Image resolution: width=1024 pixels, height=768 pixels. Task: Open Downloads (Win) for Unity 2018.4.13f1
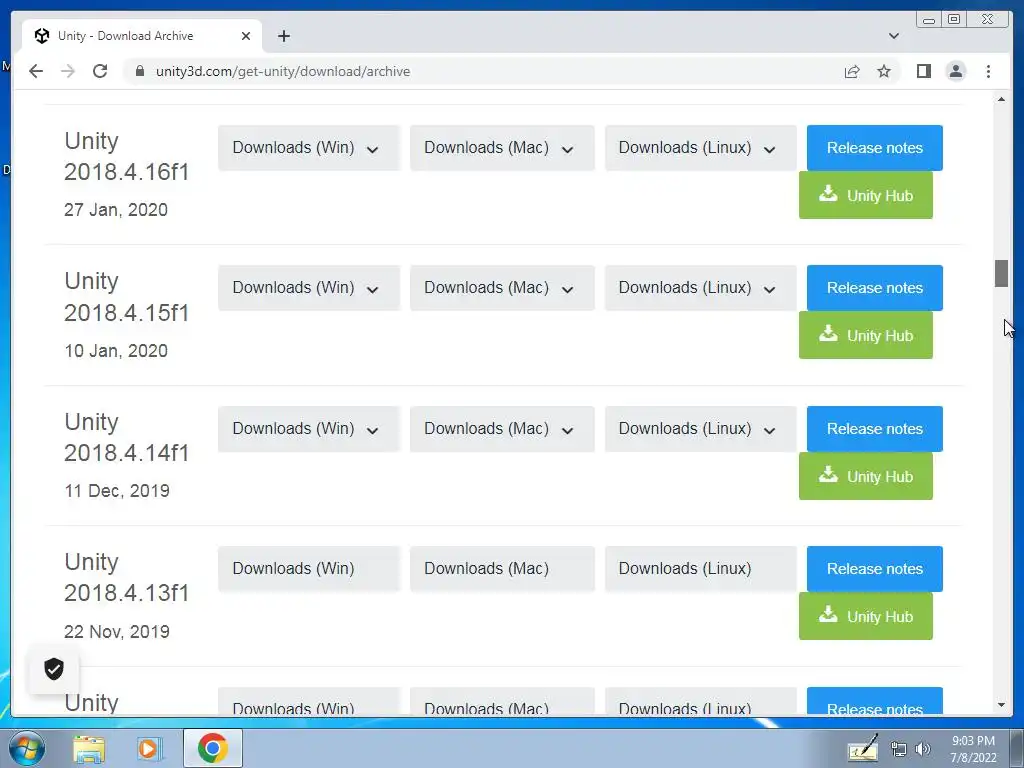coord(308,569)
